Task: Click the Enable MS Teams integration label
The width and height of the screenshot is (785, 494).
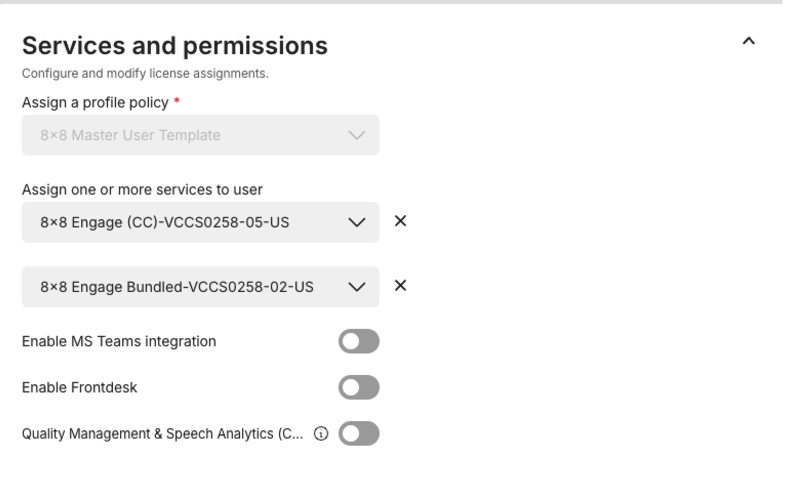Action: (x=119, y=341)
